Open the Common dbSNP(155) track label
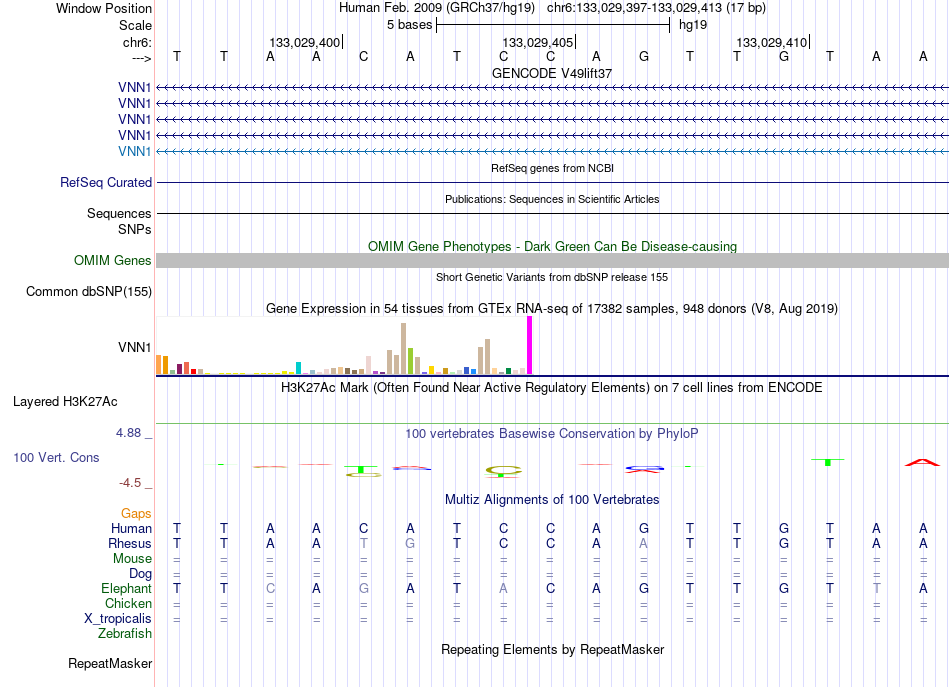 [89, 291]
